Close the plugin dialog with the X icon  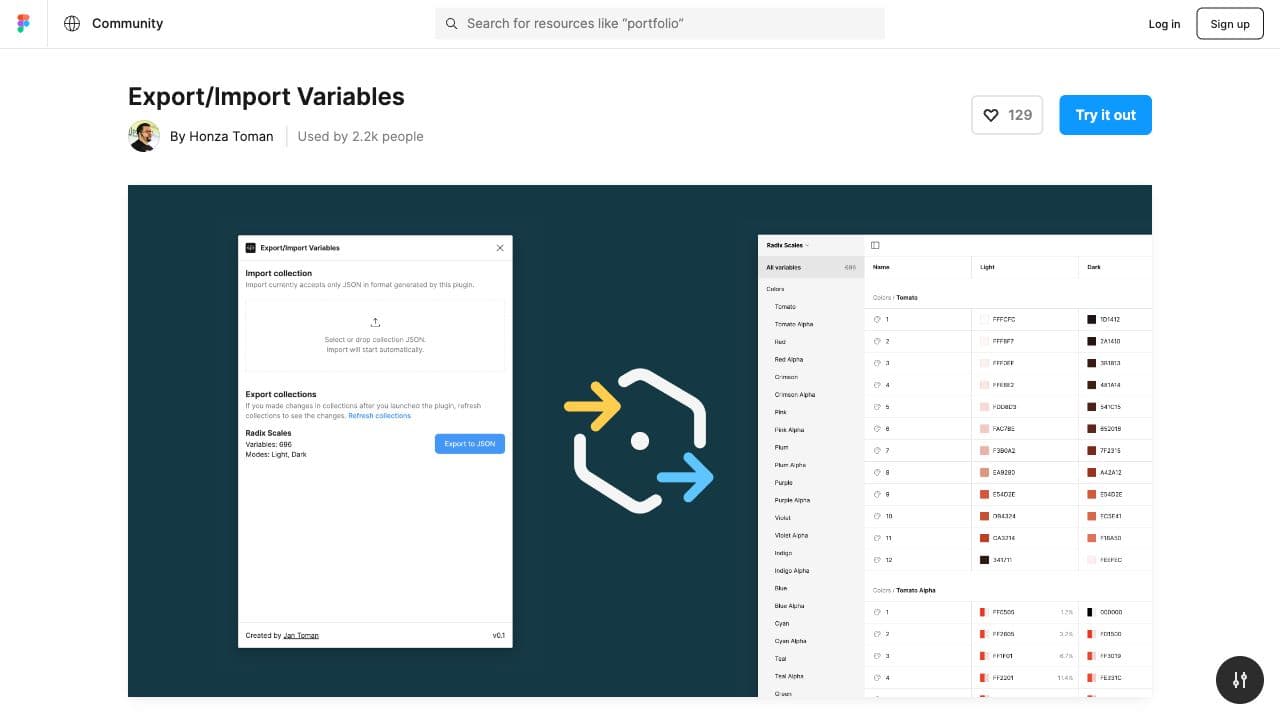point(500,247)
